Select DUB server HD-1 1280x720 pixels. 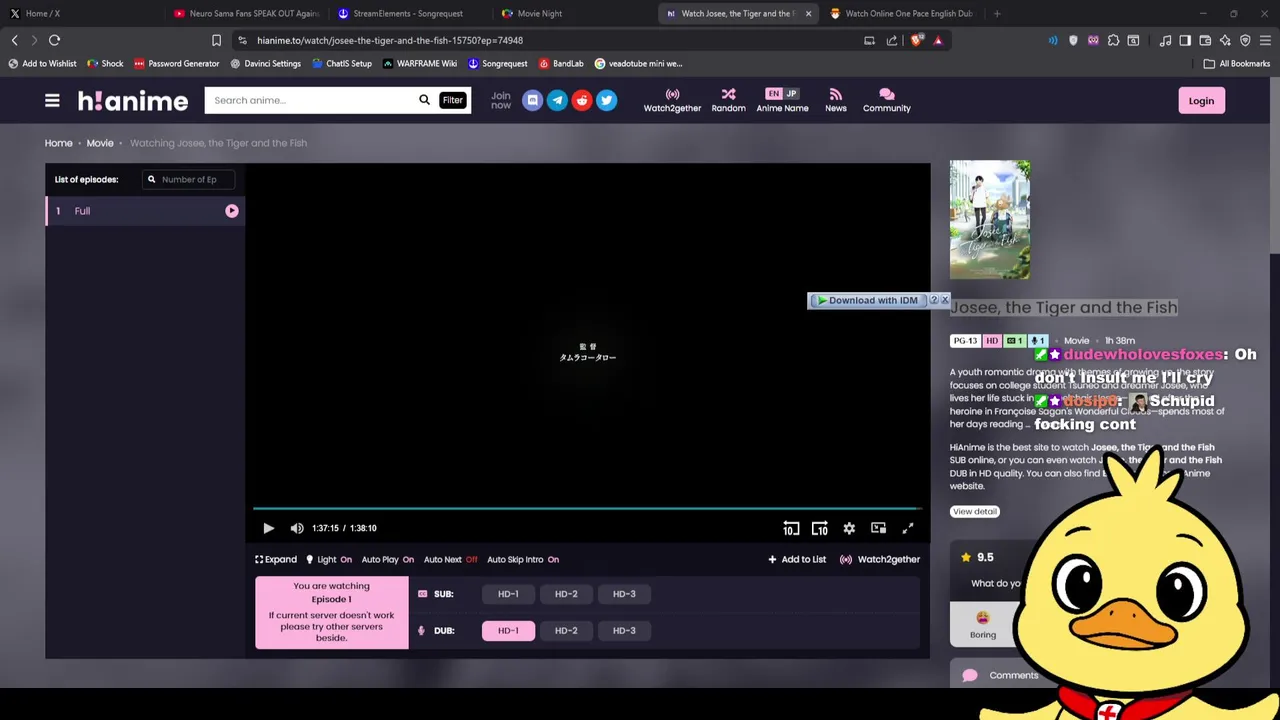508,630
